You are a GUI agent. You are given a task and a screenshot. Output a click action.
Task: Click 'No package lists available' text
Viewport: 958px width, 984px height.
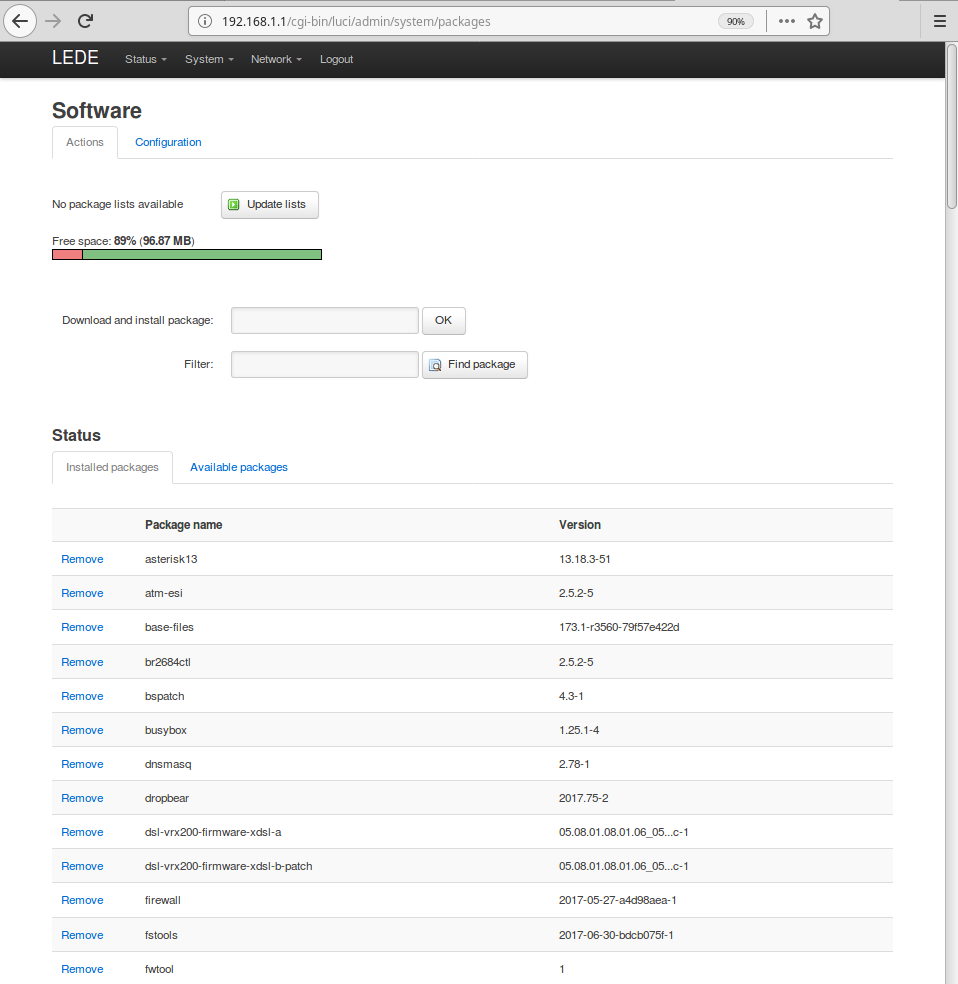point(117,204)
